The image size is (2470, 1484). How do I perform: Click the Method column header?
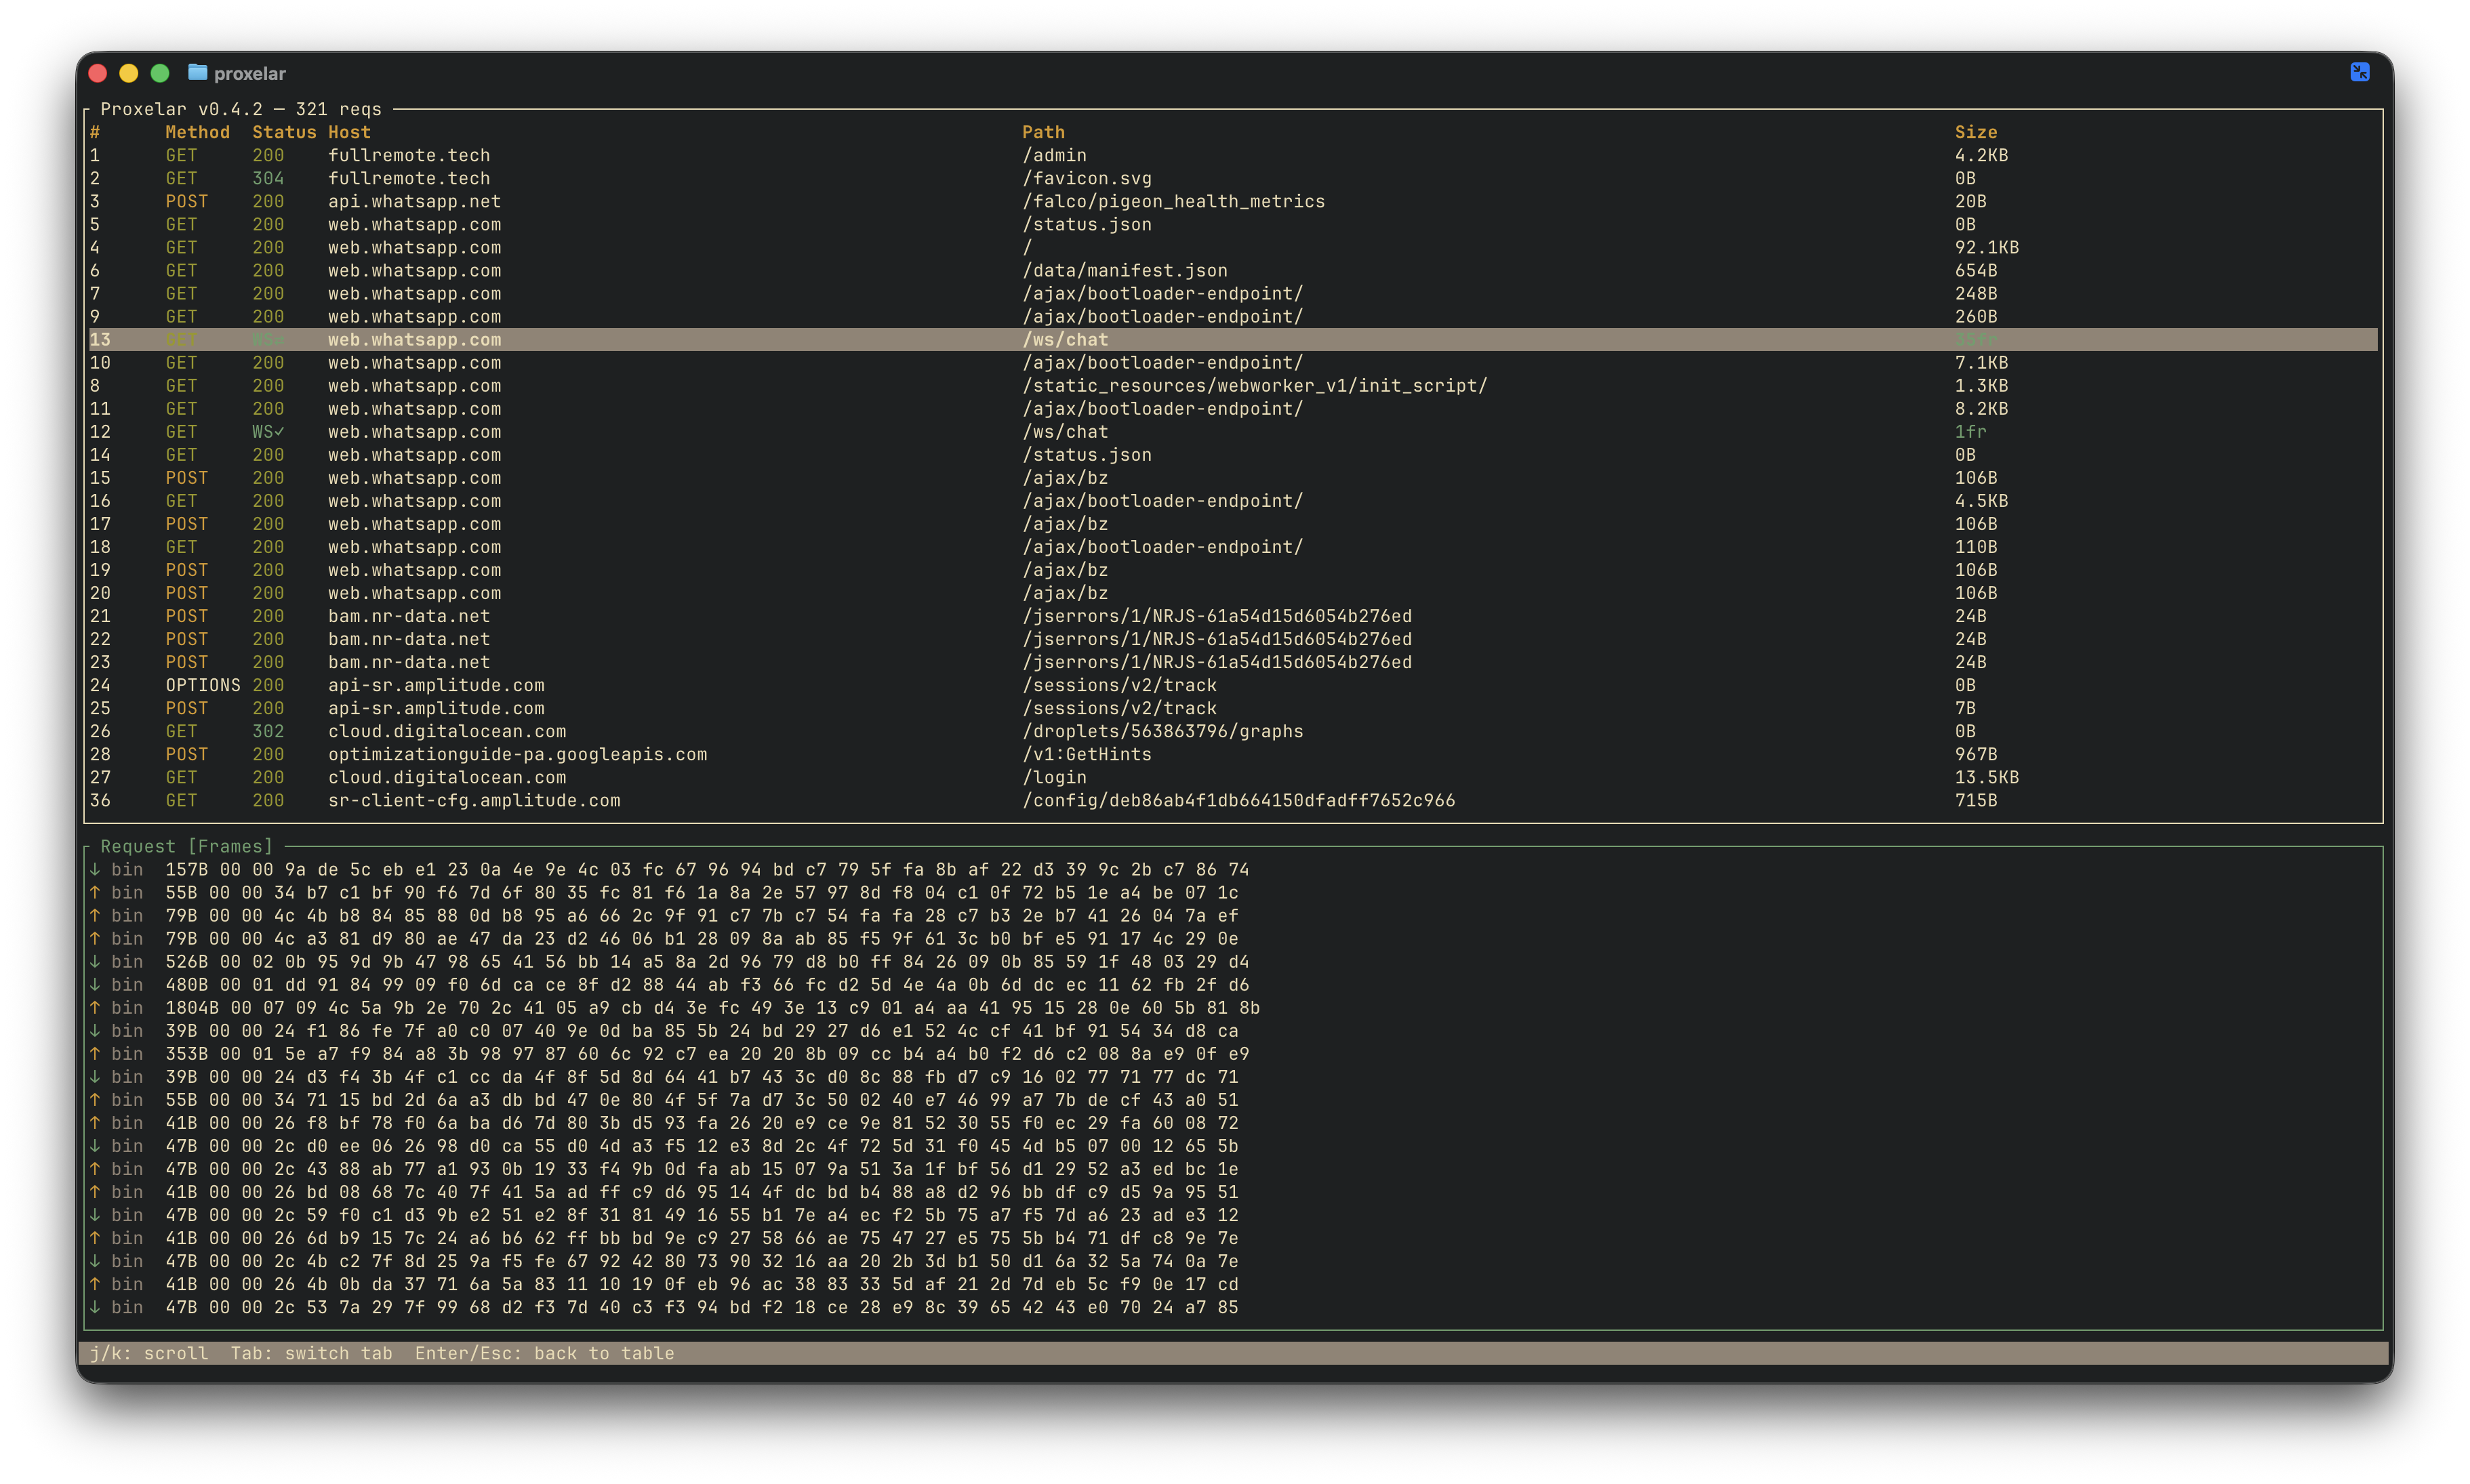click(198, 131)
